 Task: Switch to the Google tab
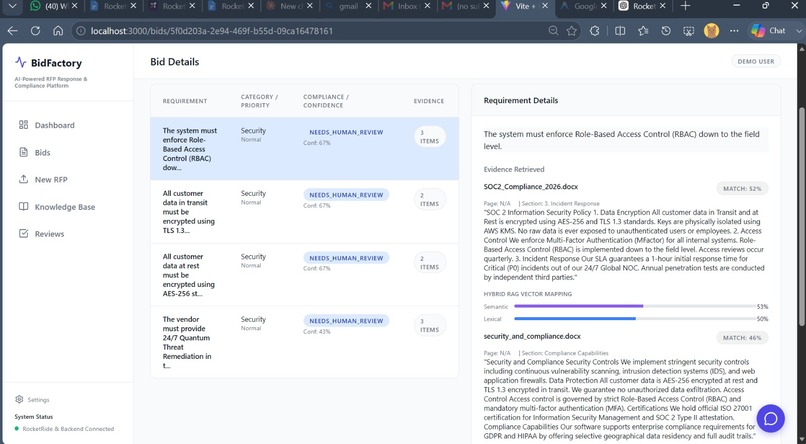click(580, 6)
